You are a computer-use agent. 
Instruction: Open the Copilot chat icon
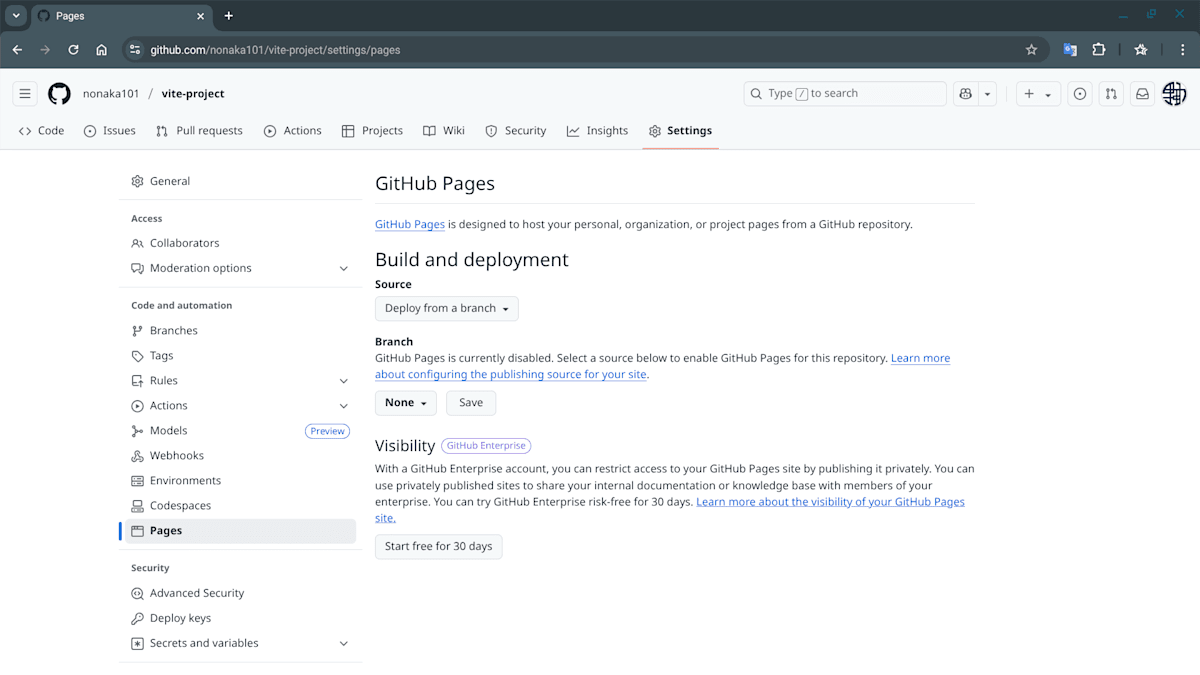pos(965,94)
